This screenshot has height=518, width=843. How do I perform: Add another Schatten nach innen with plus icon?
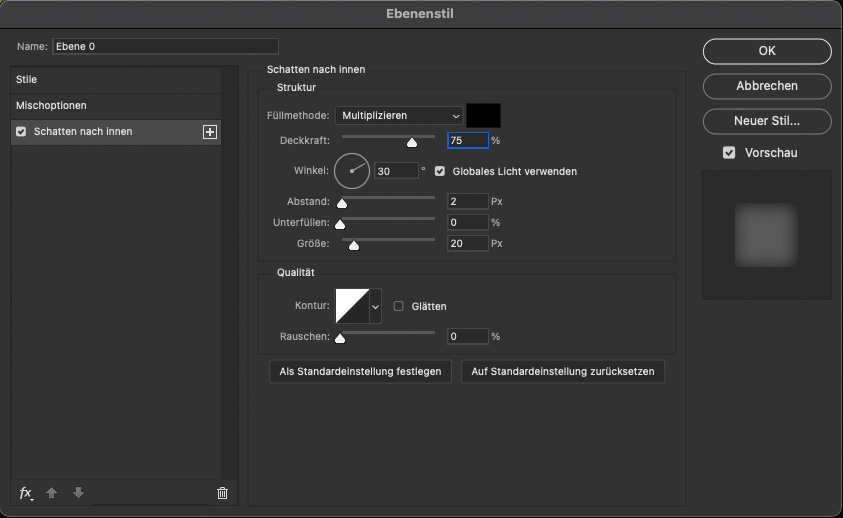[210, 132]
